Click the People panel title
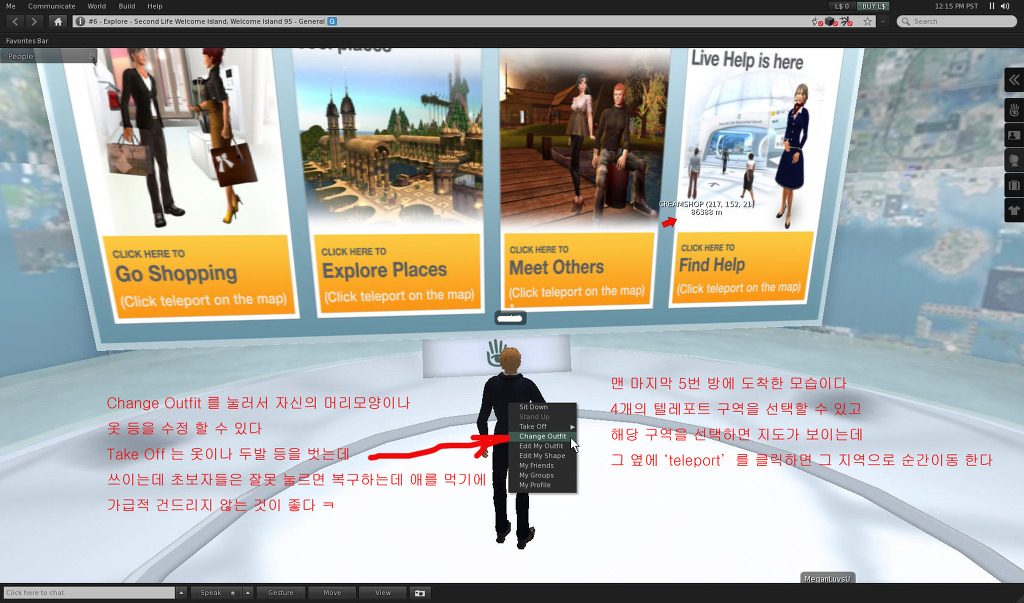1024x603 pixels. [20, 56]
